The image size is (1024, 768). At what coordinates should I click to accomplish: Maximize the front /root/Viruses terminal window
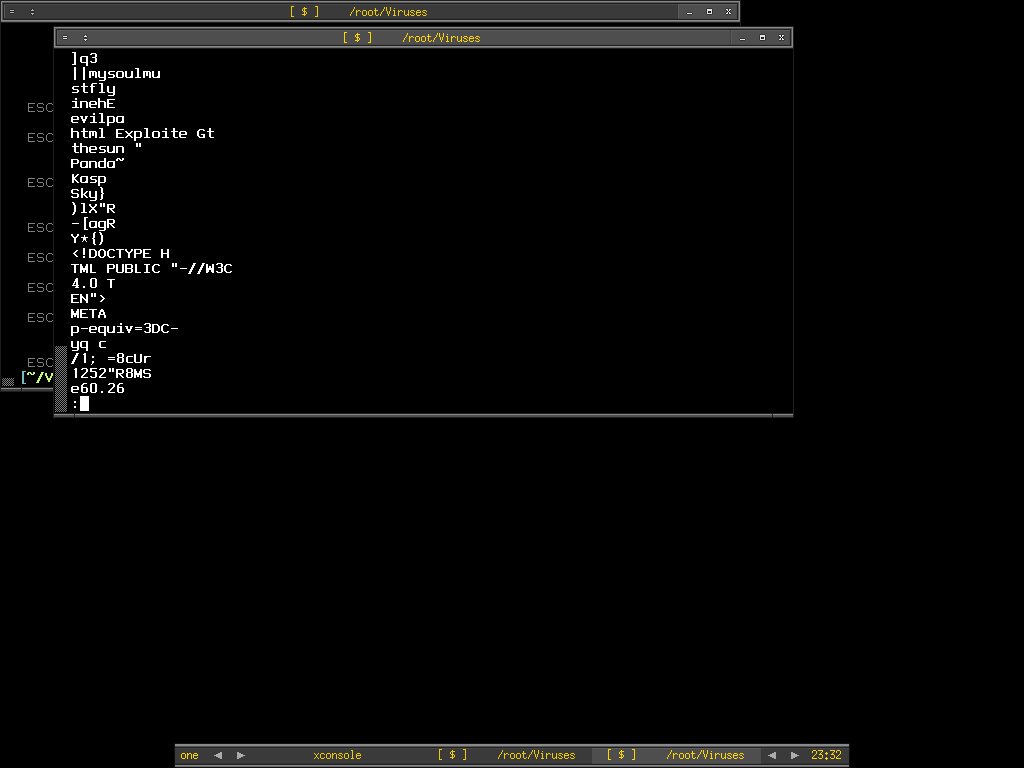(762, 38)
